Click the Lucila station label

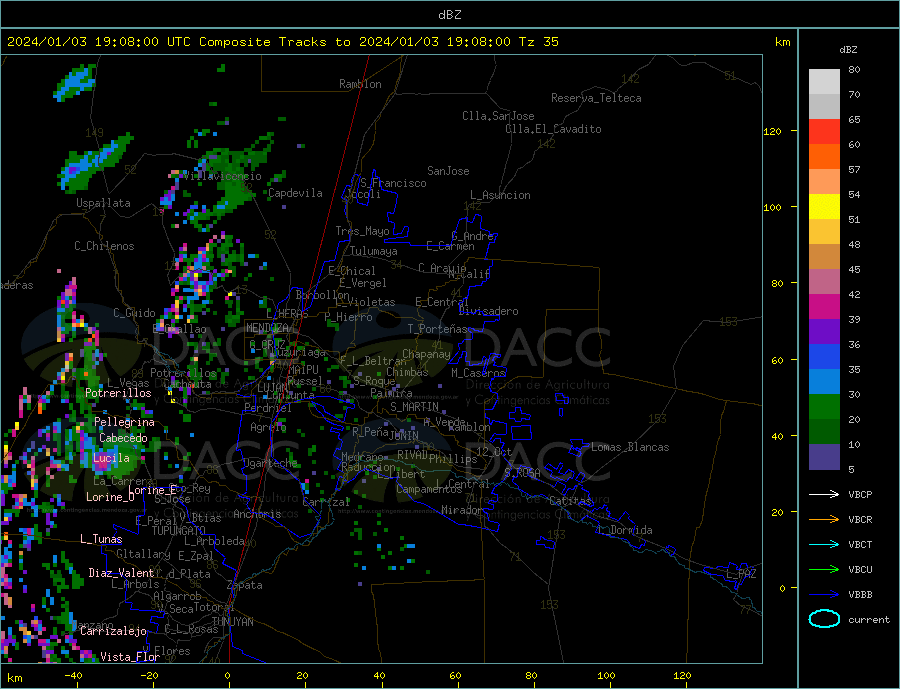point(111,458)
